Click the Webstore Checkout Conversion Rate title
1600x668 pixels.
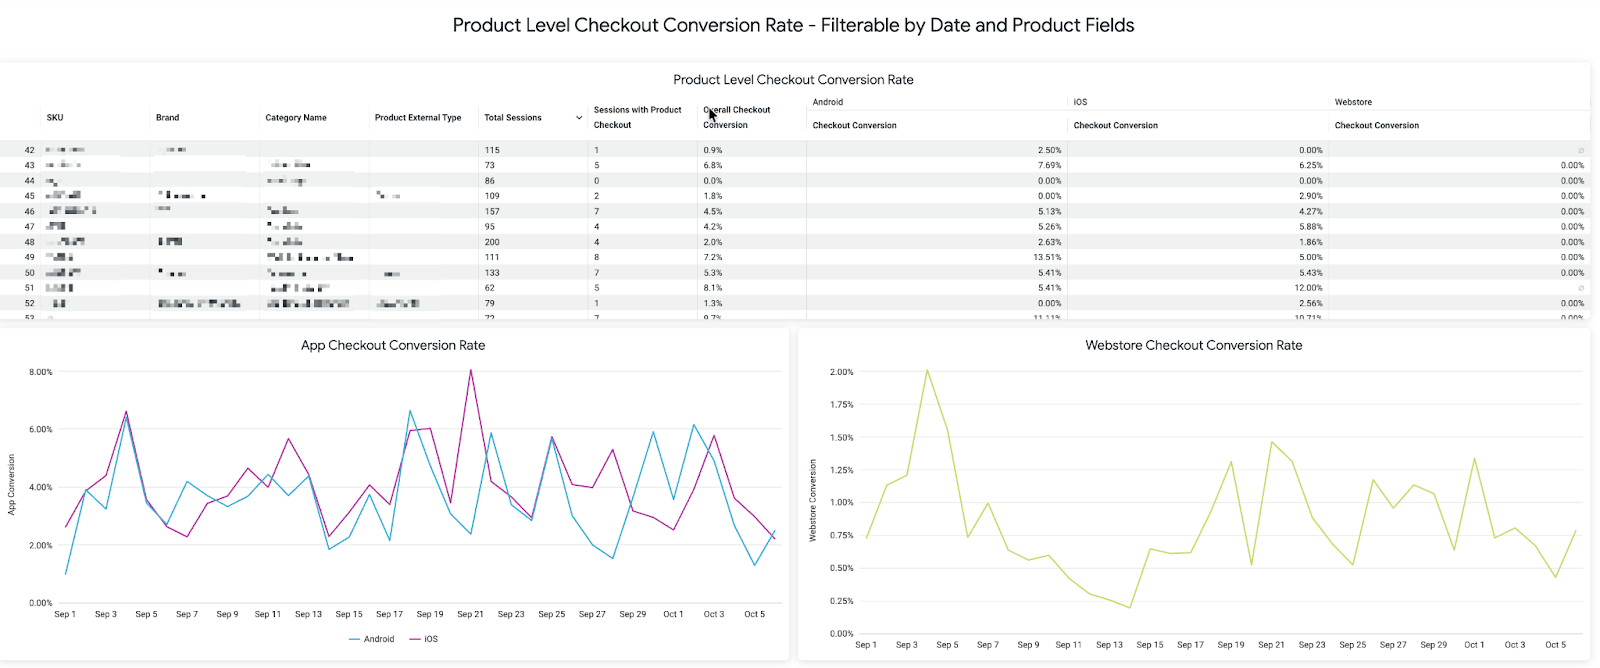1193,345
